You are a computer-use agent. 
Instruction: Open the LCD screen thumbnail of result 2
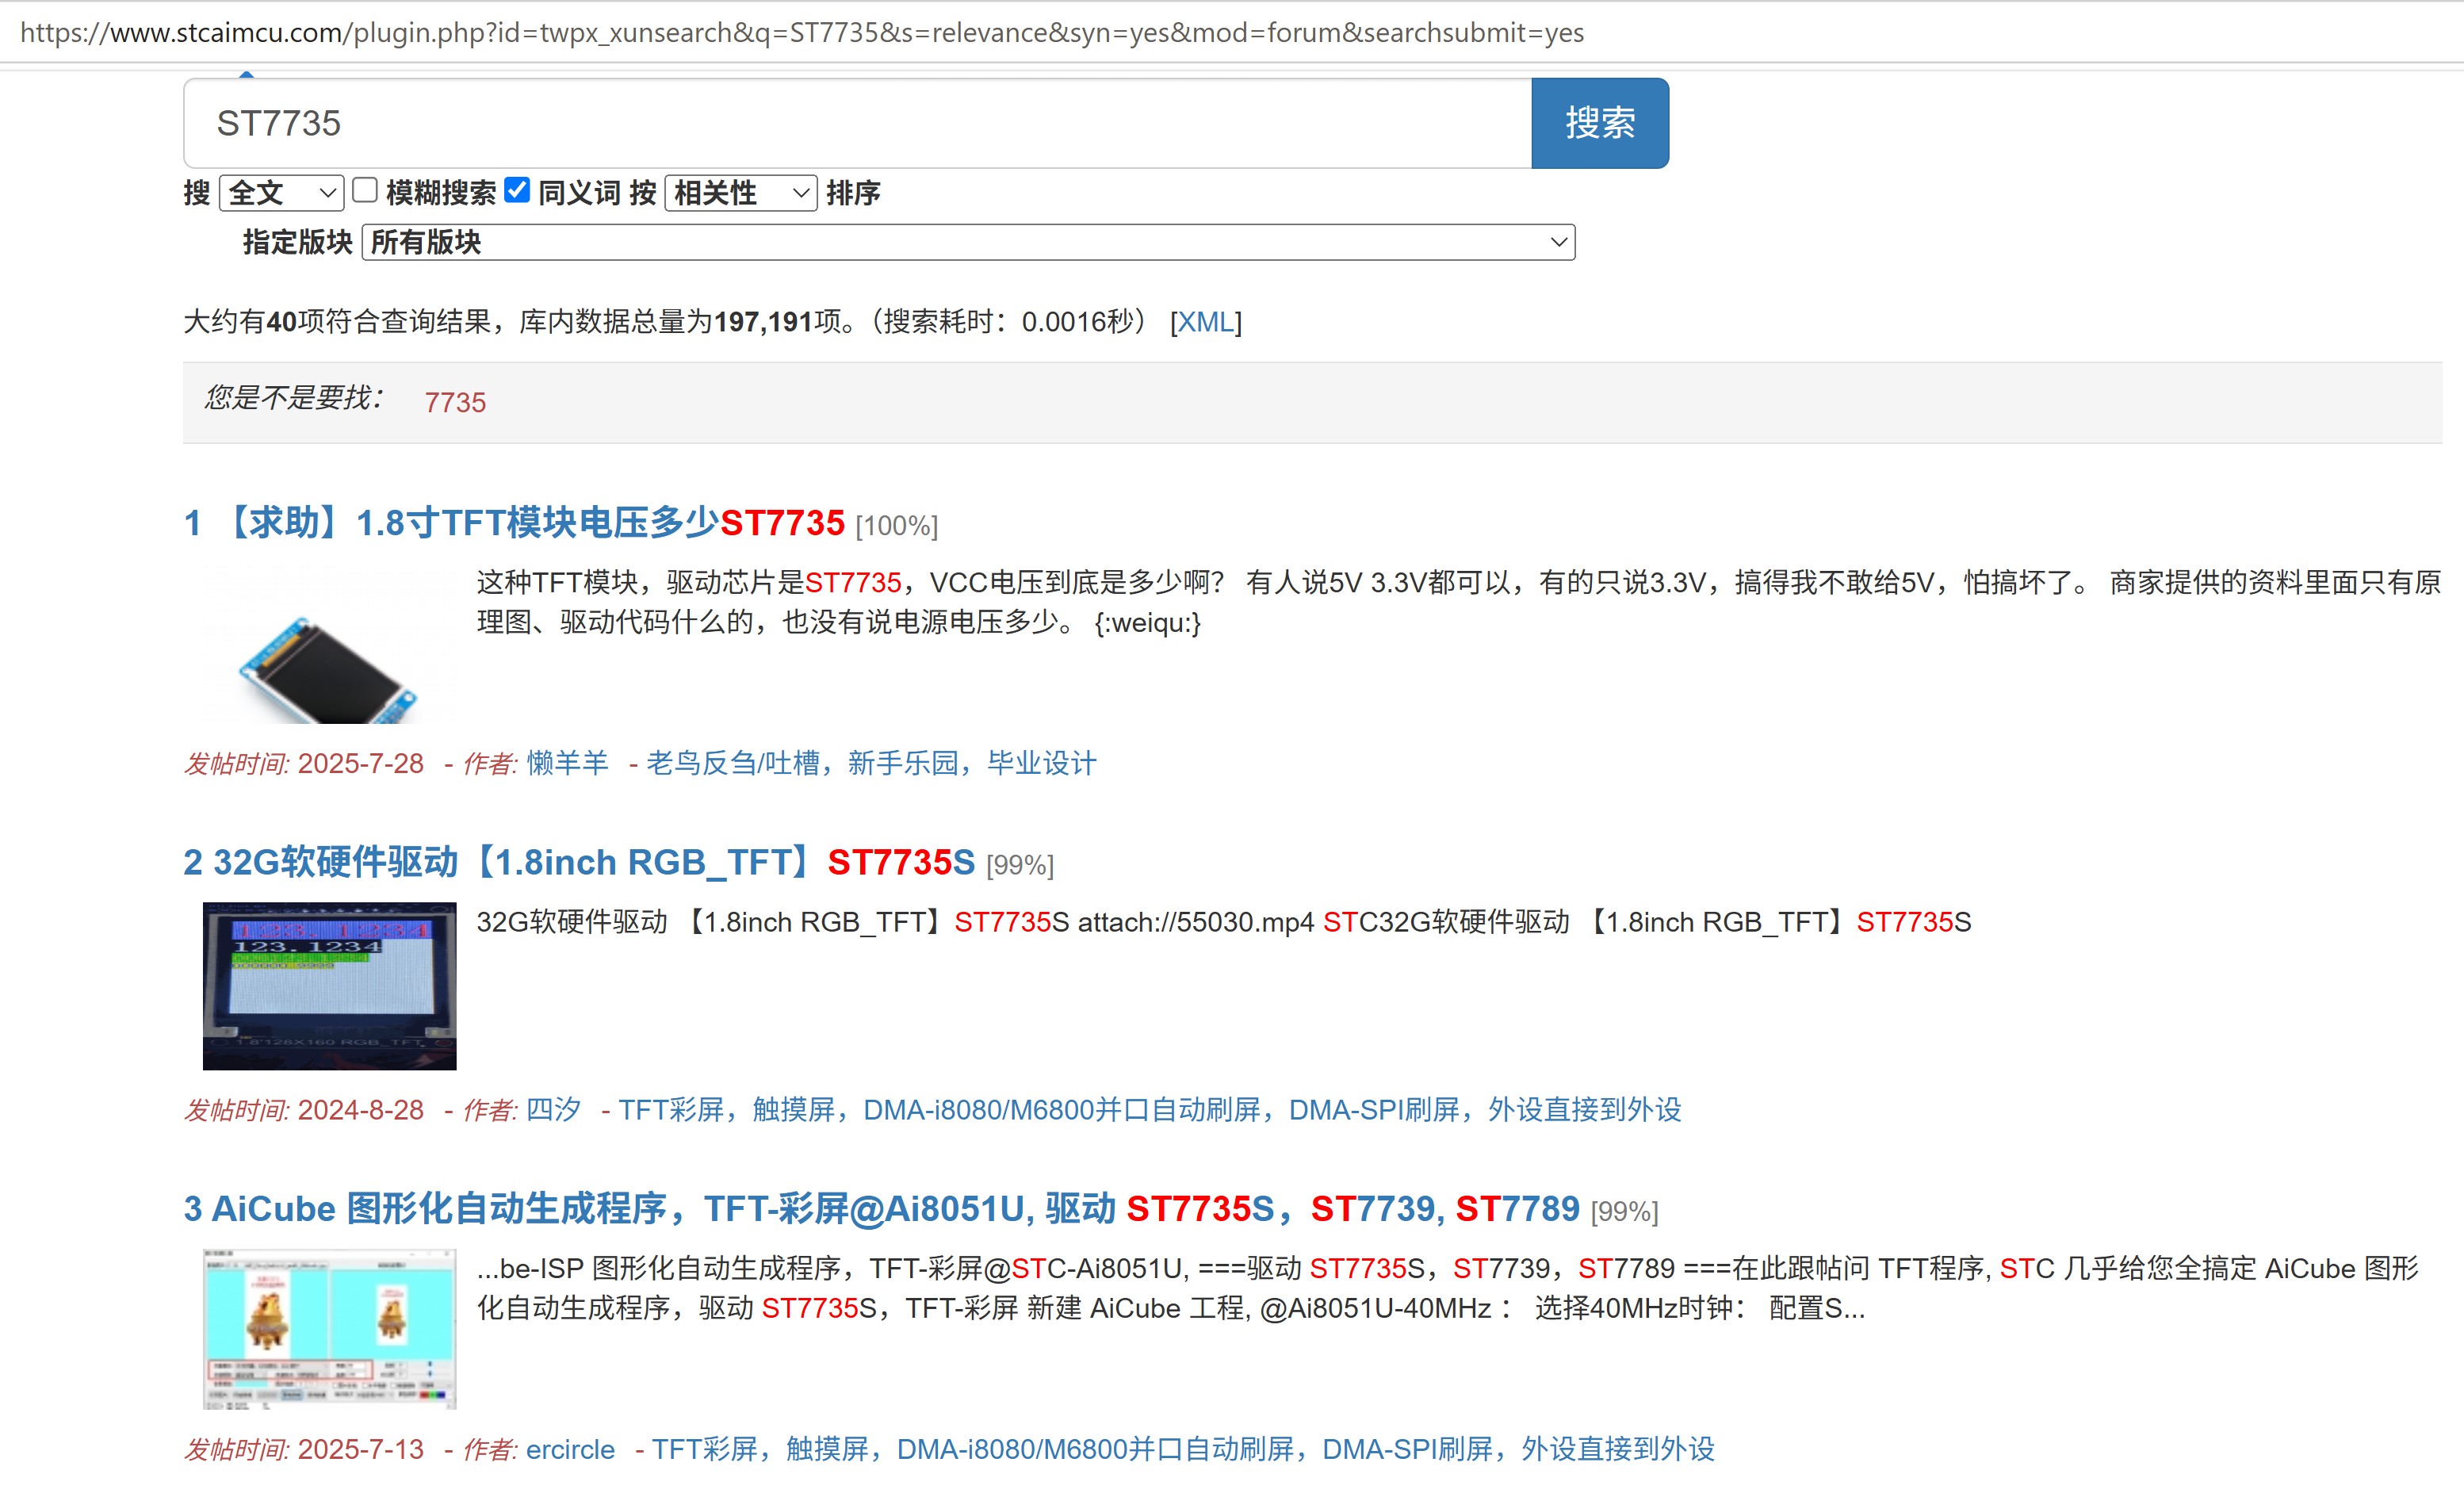(329, 986)
